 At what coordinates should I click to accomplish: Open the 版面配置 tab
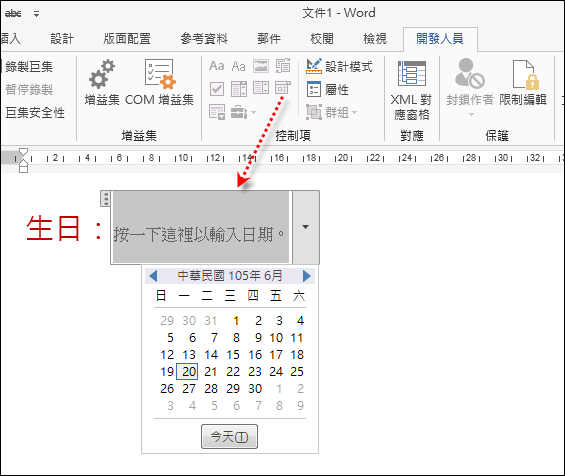click(127, 39)
